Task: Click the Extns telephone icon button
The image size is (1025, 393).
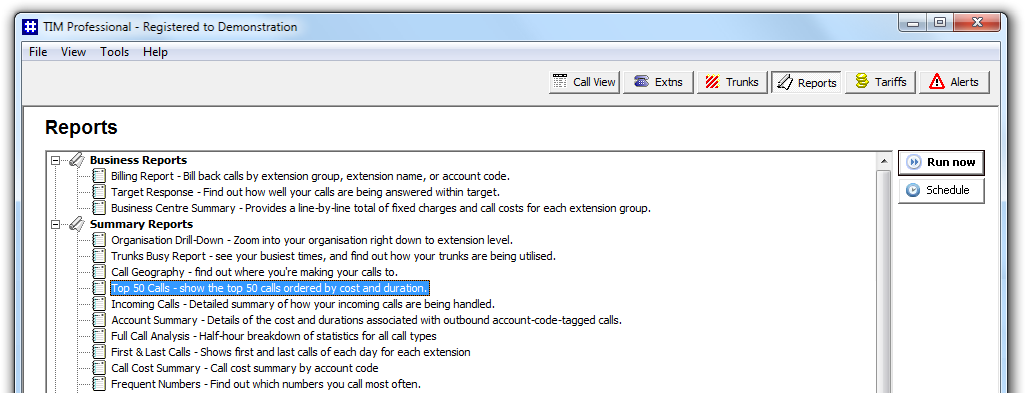Action: click(x=658, y=82)
